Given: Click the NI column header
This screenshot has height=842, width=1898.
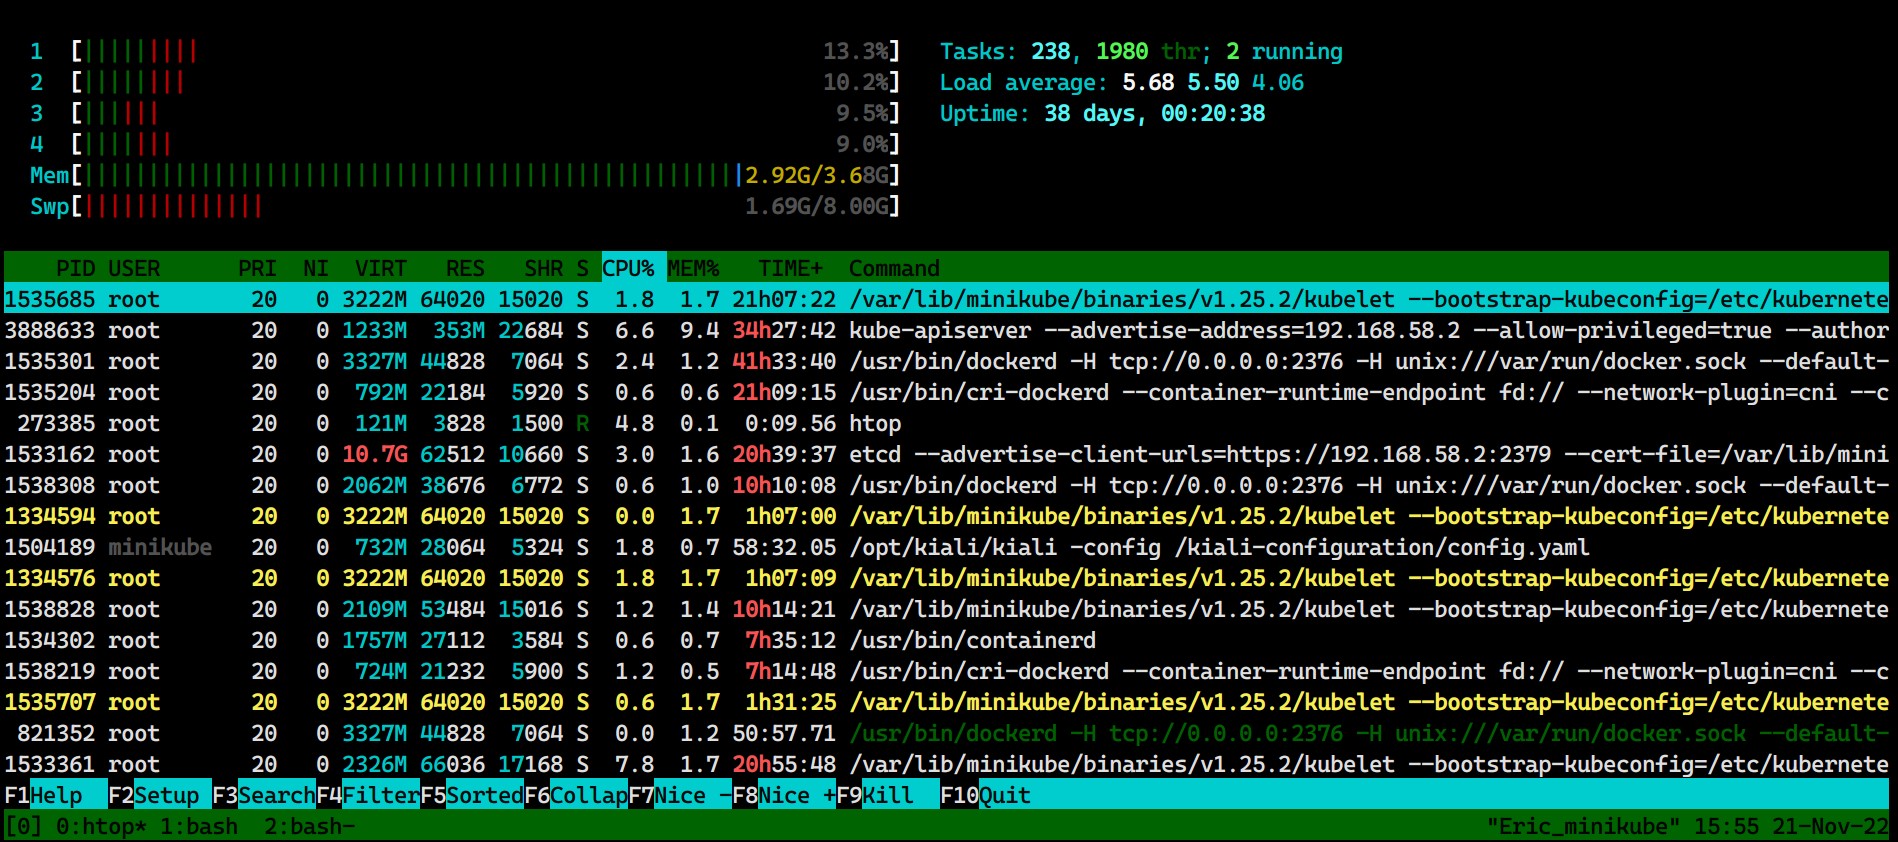Looking at the screenshot, I should [x=316, y=268].
